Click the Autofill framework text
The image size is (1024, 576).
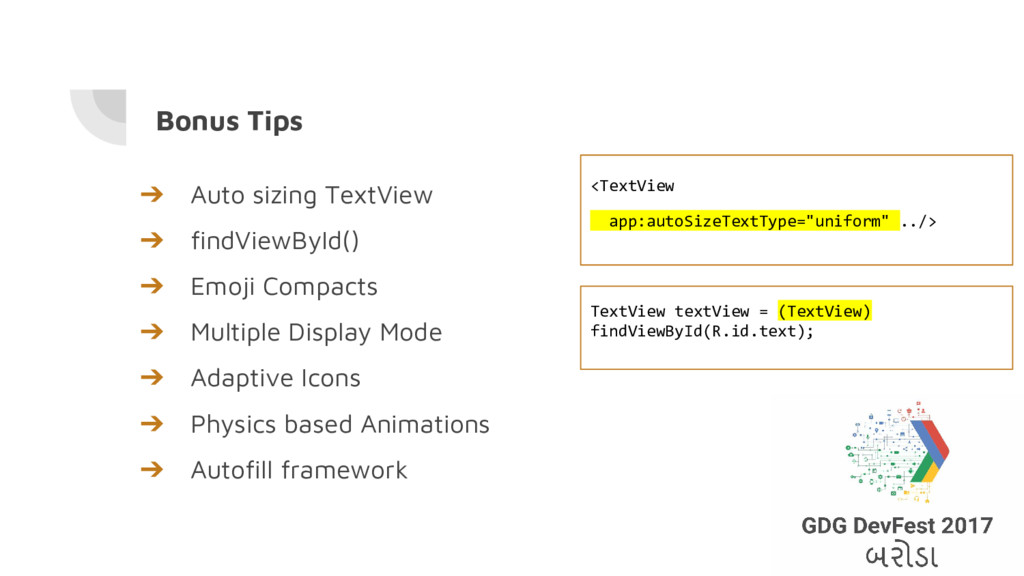299,470
